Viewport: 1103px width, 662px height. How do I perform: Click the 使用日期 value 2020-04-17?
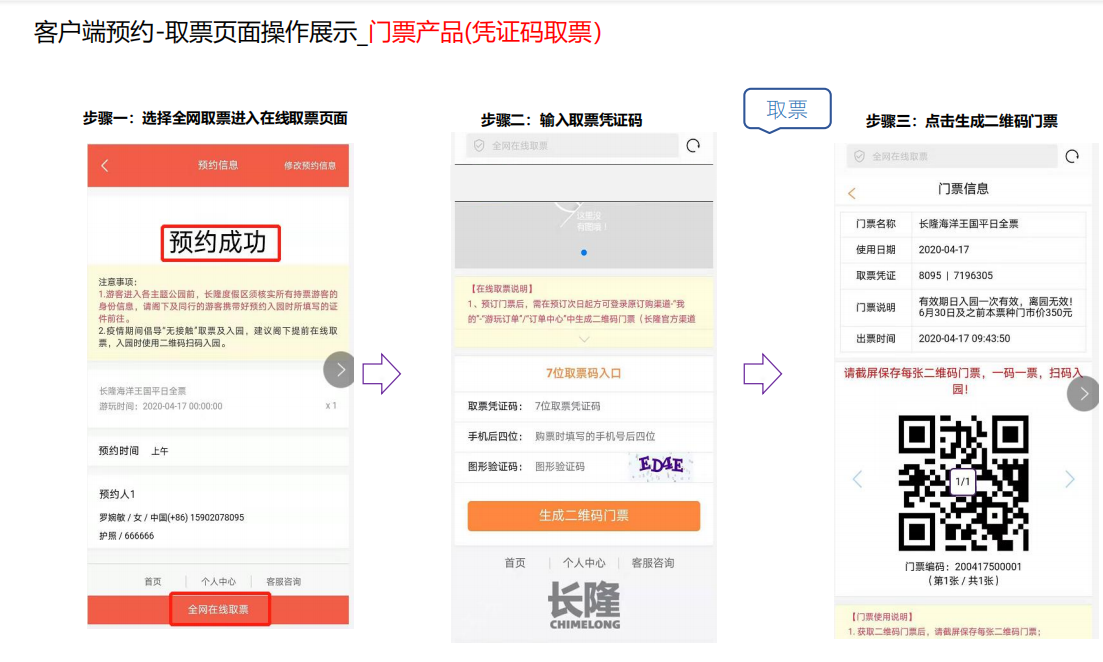pos(944,250)
